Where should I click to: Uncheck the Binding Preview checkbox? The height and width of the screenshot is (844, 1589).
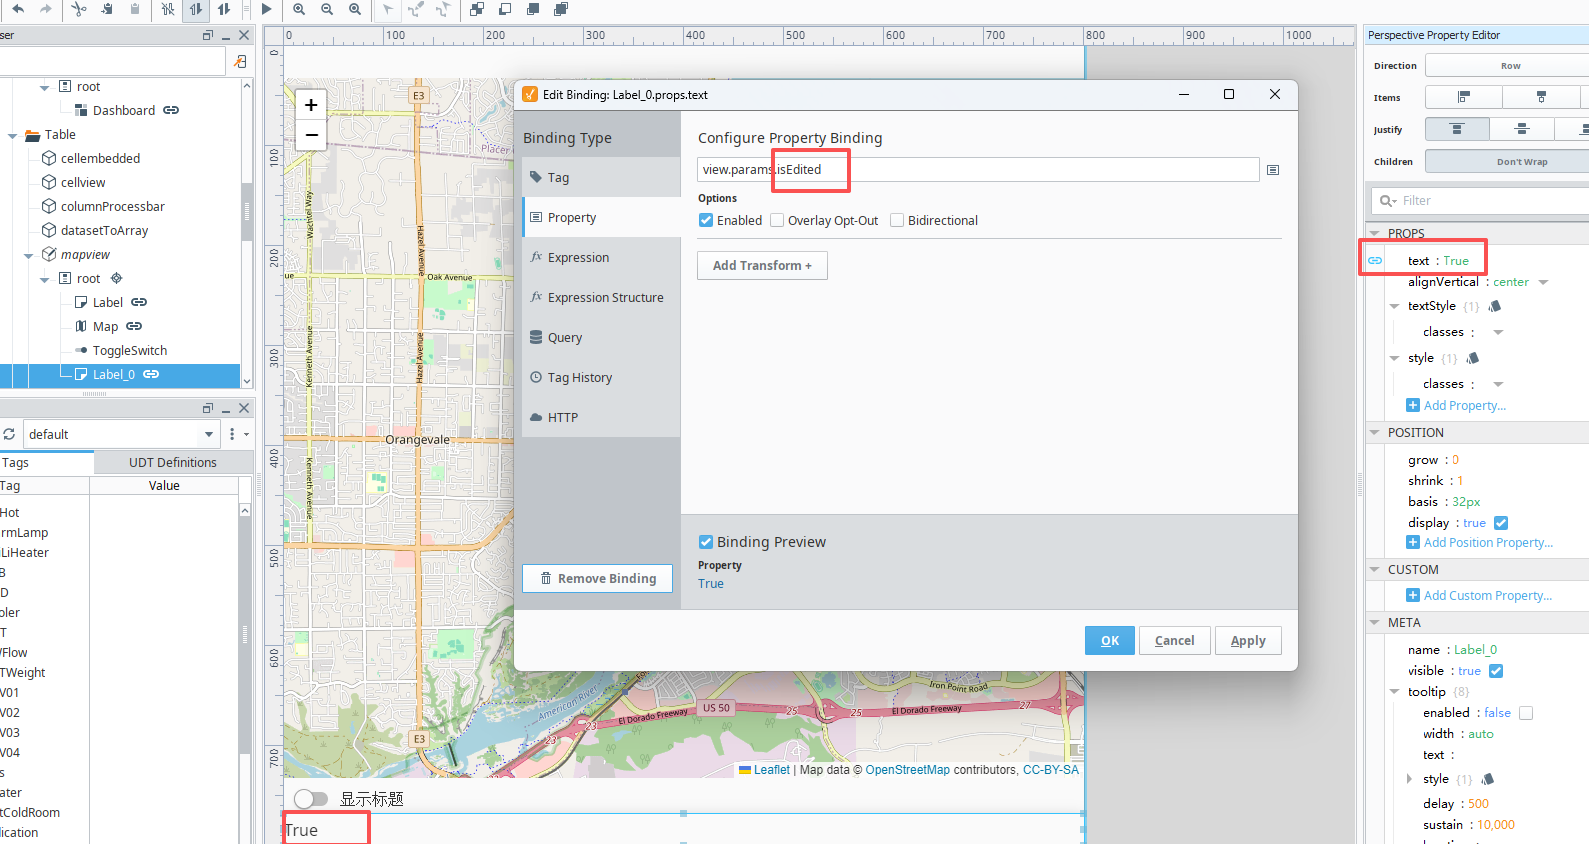pyautogui.click(x=706, y=542)
